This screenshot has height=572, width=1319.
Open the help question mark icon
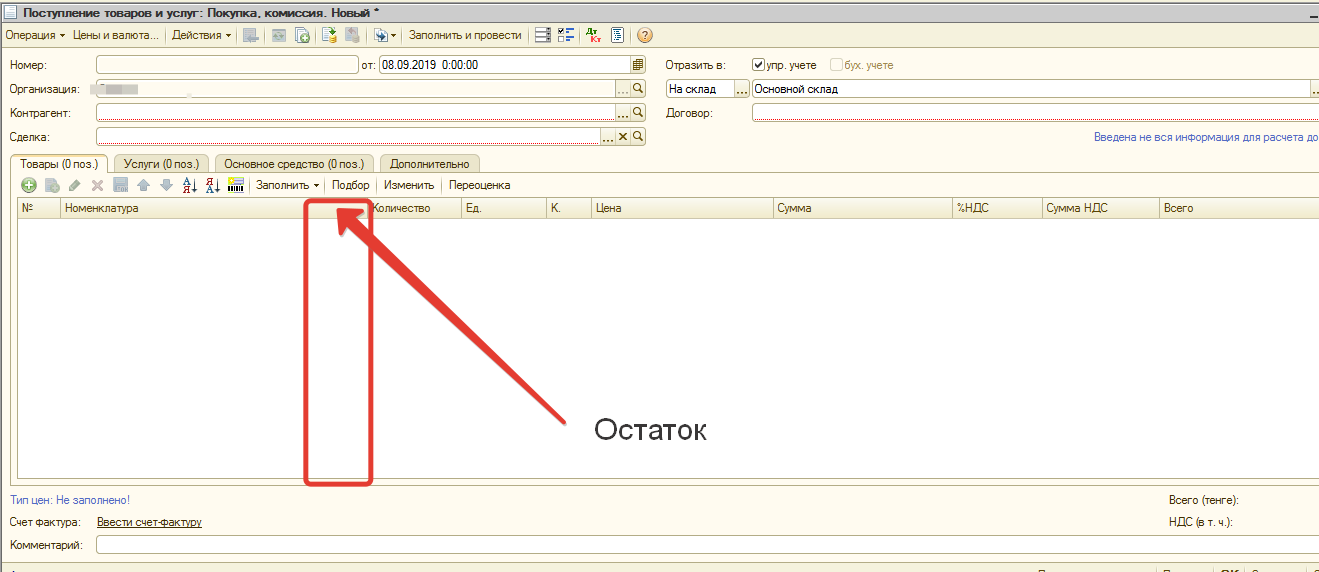point(644,36)
